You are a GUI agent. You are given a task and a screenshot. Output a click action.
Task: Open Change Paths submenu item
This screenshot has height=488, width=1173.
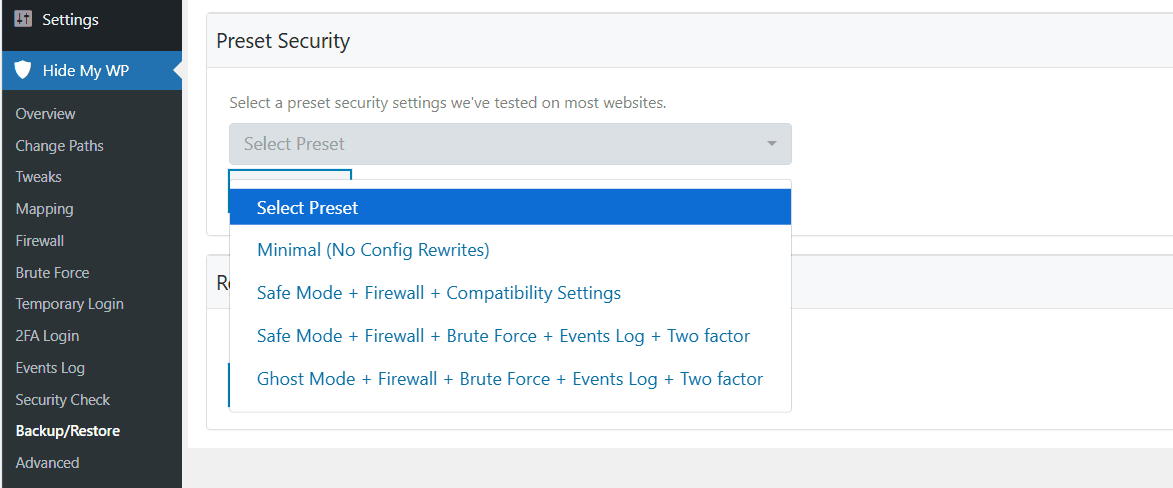tap(60, 146)
